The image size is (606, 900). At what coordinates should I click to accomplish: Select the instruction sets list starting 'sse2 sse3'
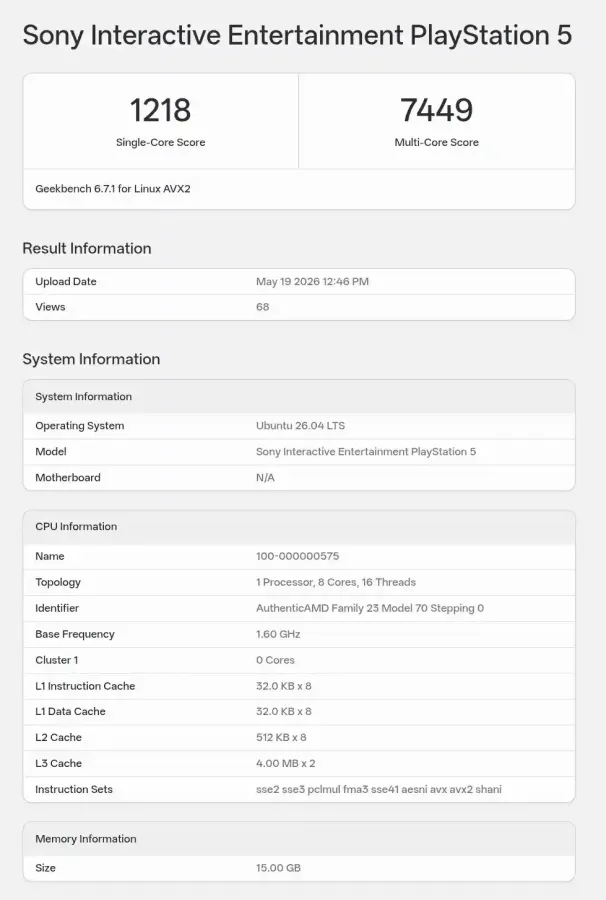click(379, 790)
